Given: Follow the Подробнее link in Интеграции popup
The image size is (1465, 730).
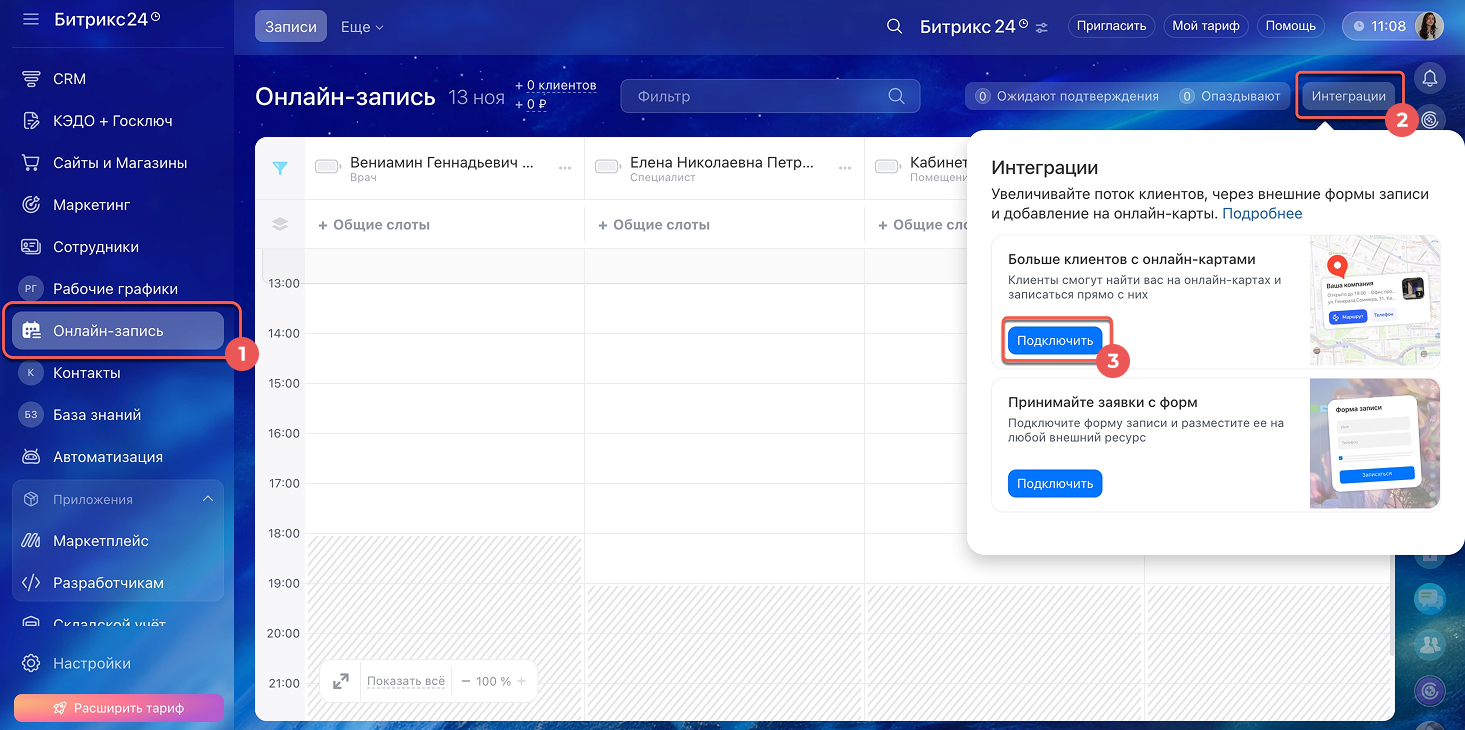Looking at the screenshot, I should pos(1262,213).
